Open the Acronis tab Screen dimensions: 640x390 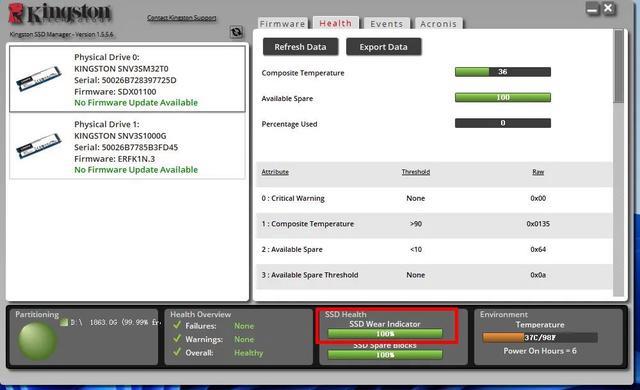point(438,24)
